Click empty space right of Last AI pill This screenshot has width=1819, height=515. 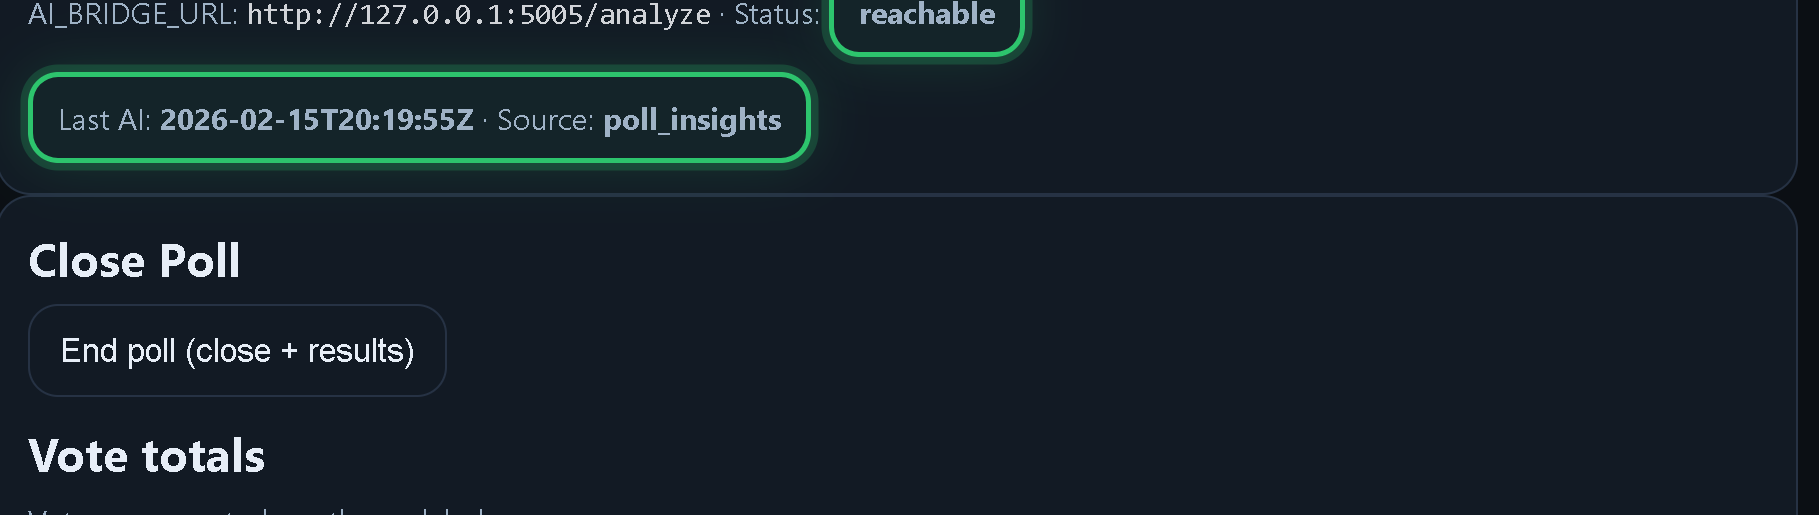(1200, 119)
